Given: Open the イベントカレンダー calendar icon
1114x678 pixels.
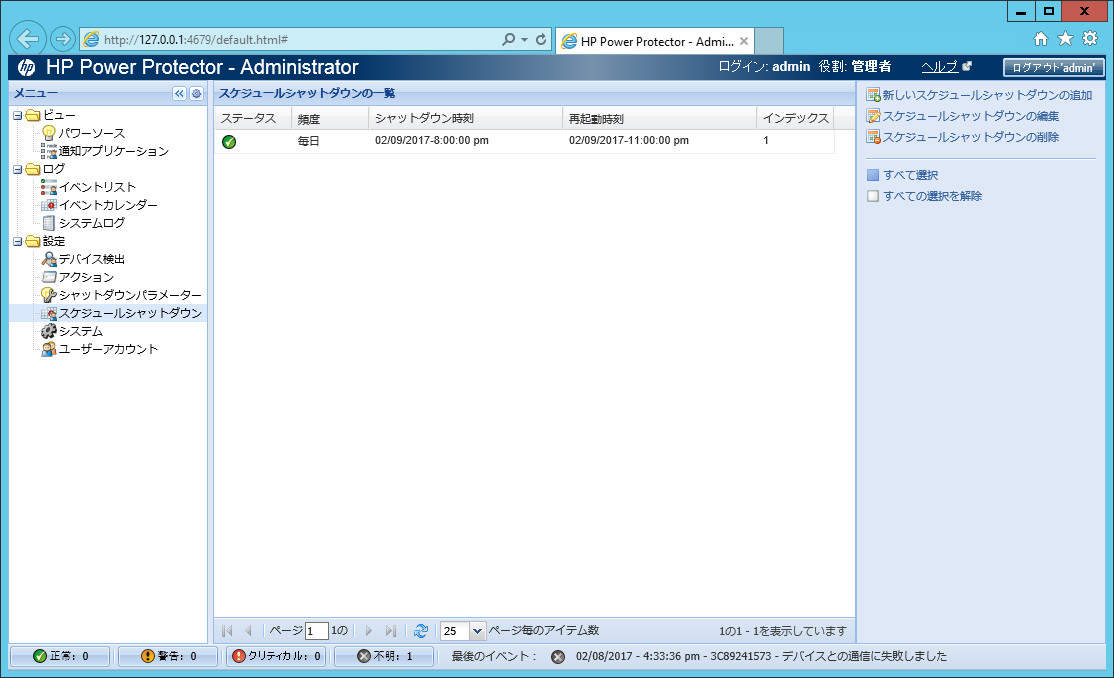Looking at the screenshot, I should (x=49, y=205).
